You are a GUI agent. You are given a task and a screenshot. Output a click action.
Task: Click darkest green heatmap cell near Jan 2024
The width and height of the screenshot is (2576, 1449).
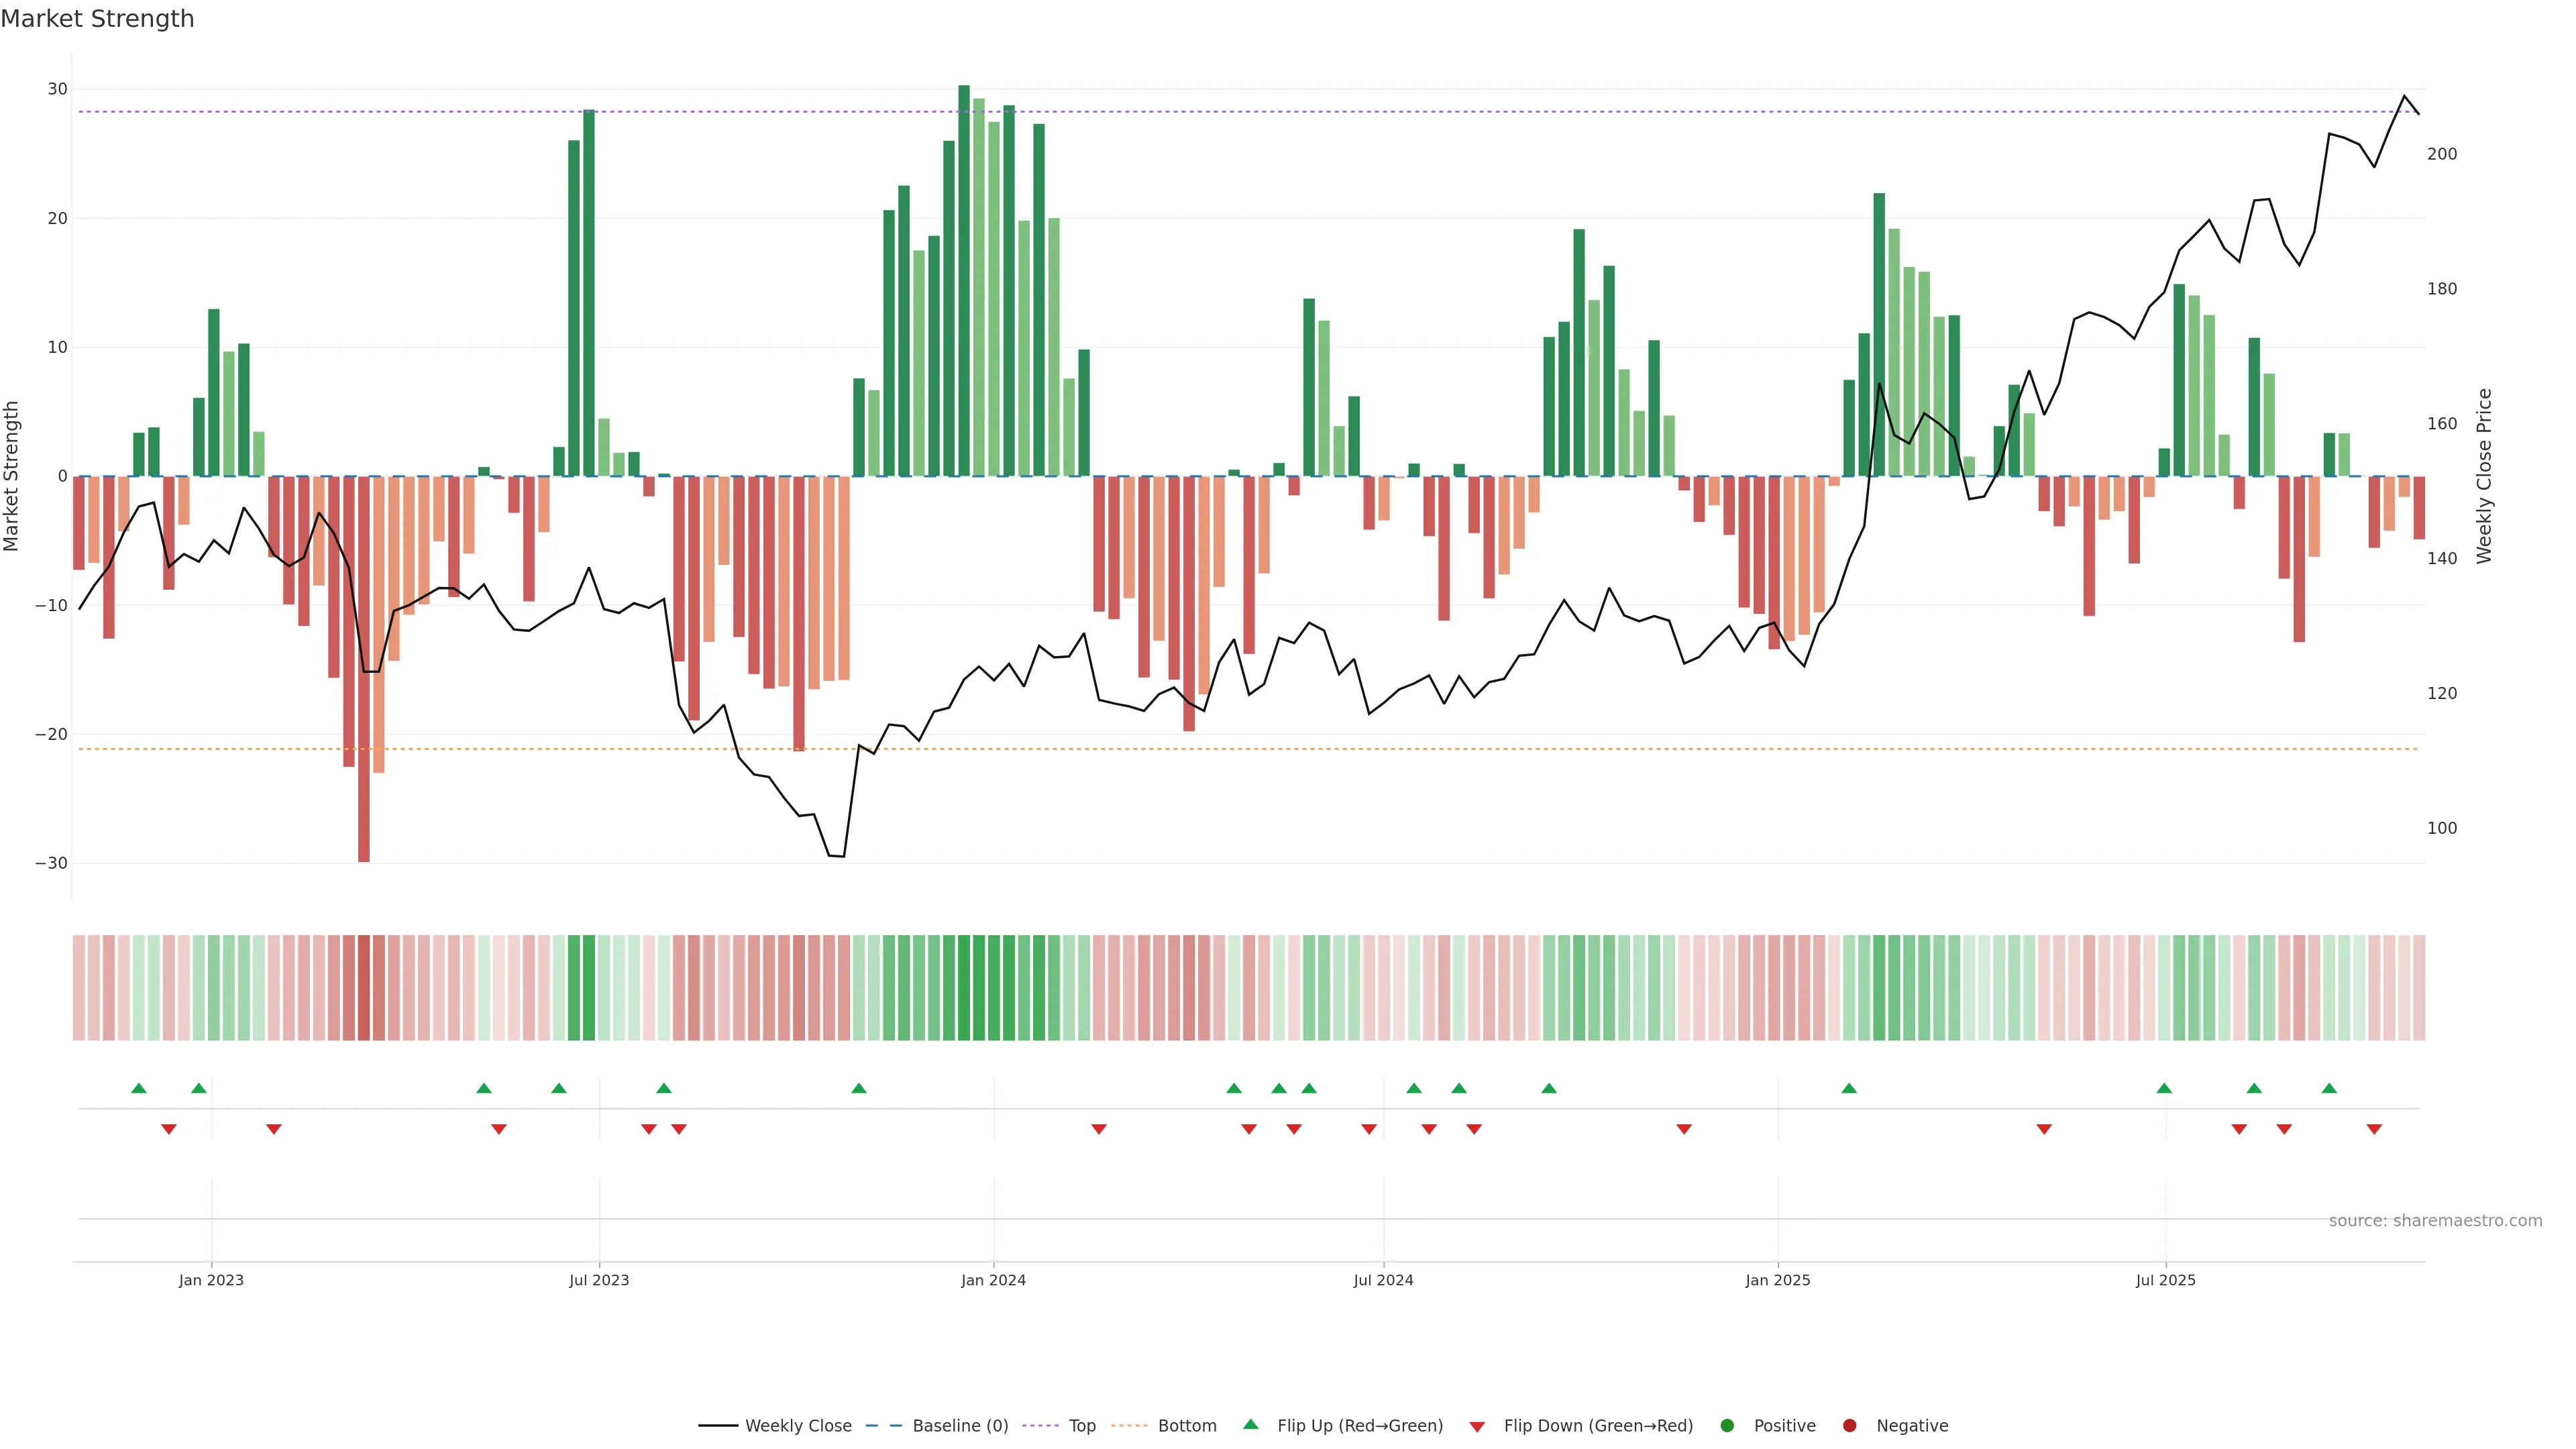pyautogui.click(x=964, y=988)
